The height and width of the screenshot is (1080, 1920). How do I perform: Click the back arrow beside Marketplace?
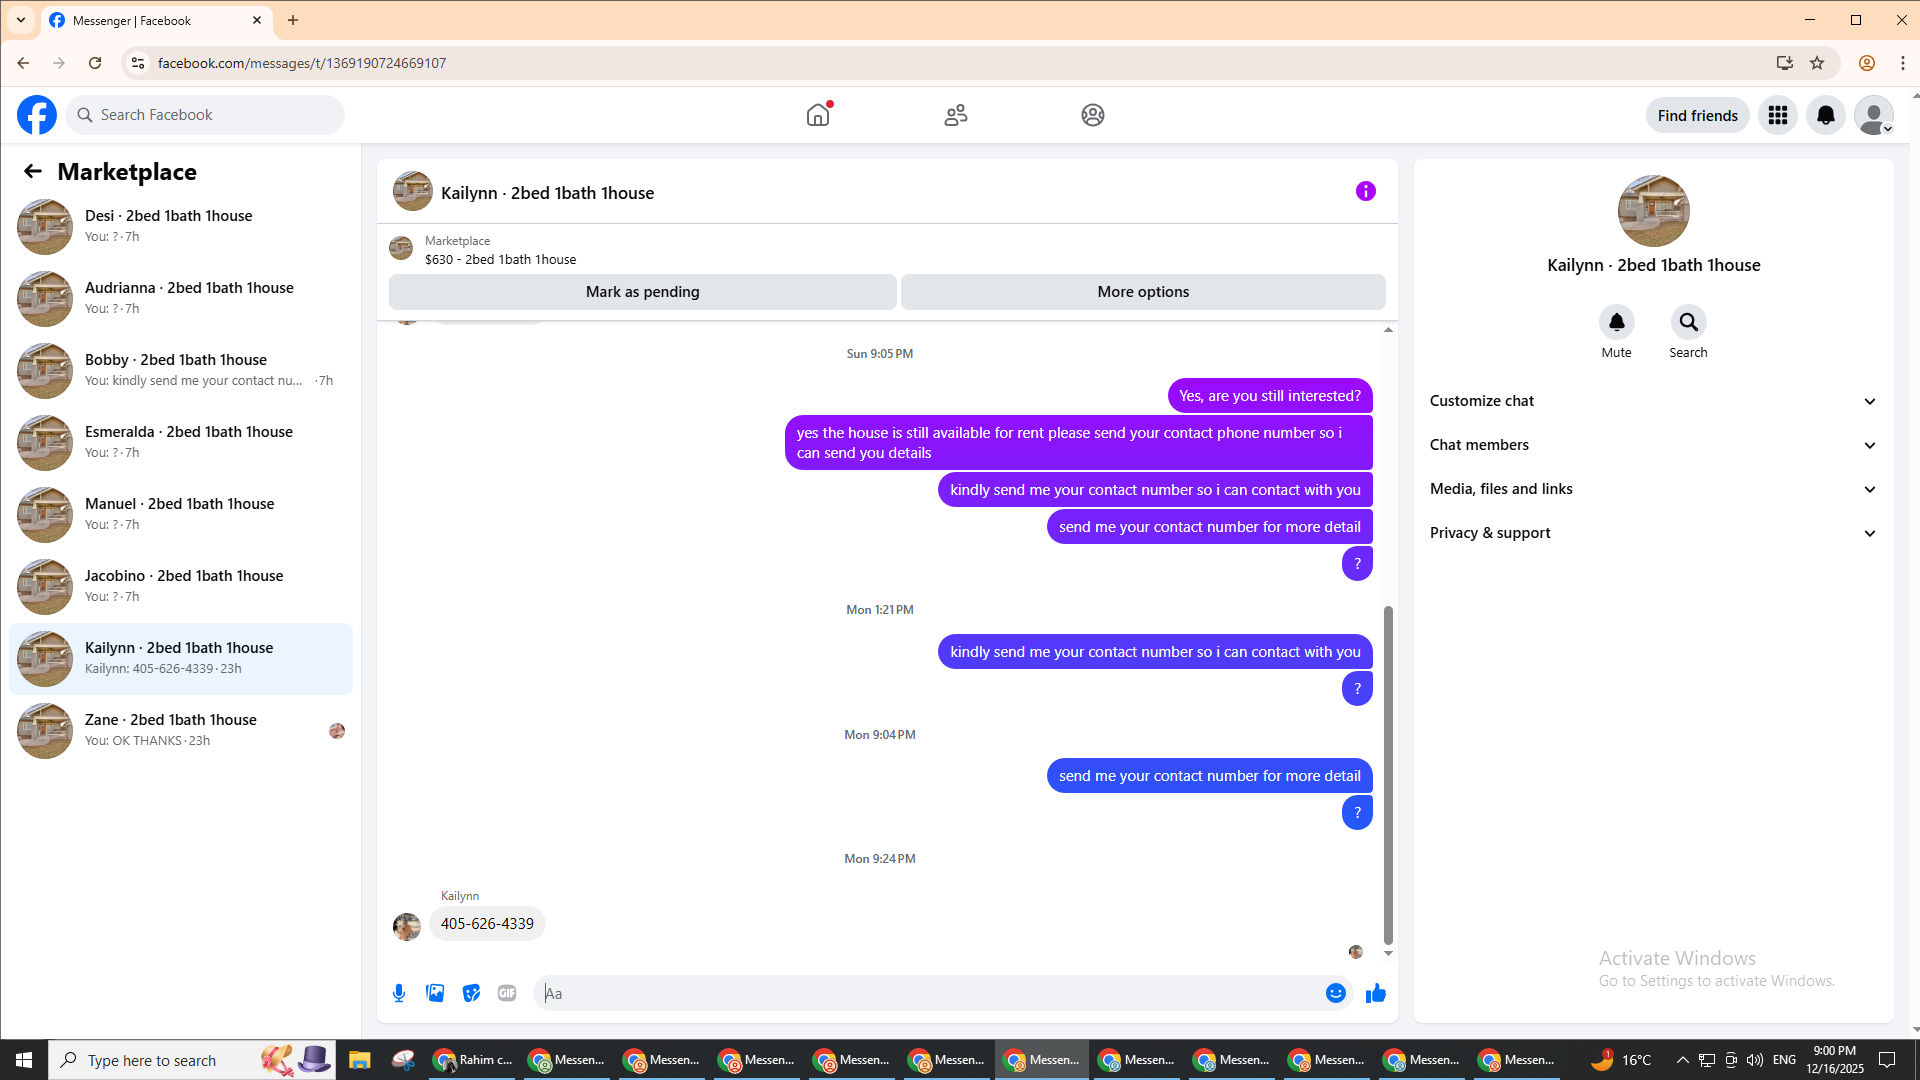point(33,171)
